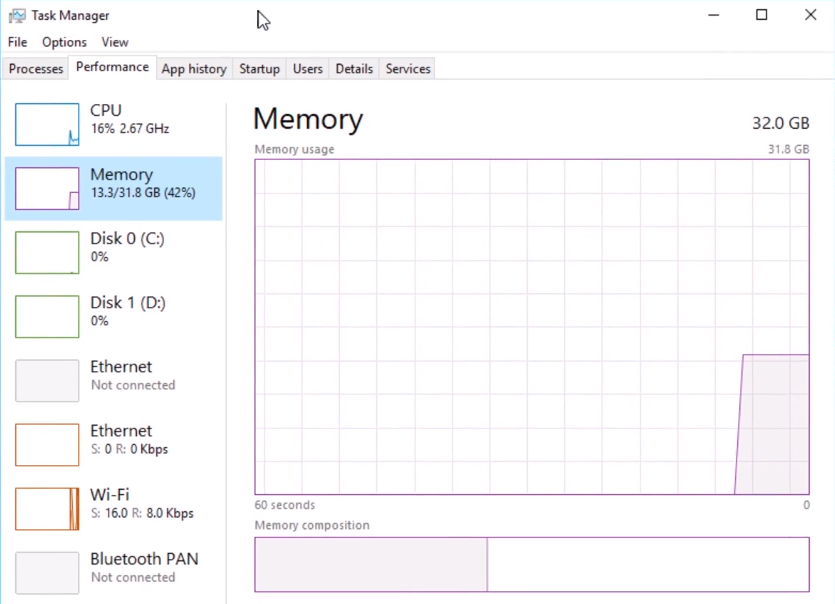Switch to the App history tab
Image resolution: width=835 pixels, height=604 pixels.
click(194, 69)
